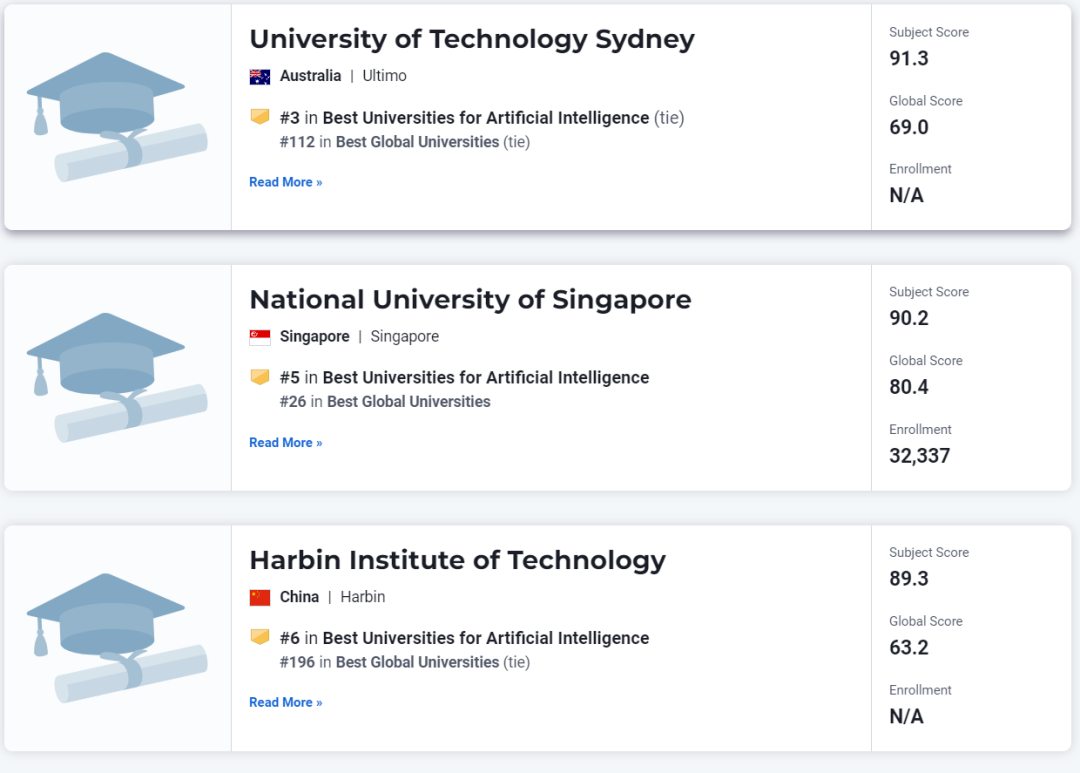The width and height of the screenshot is (1080, 773).
Task: Click Read More under University of Technology Sydney
Action: tap(285, 182)
